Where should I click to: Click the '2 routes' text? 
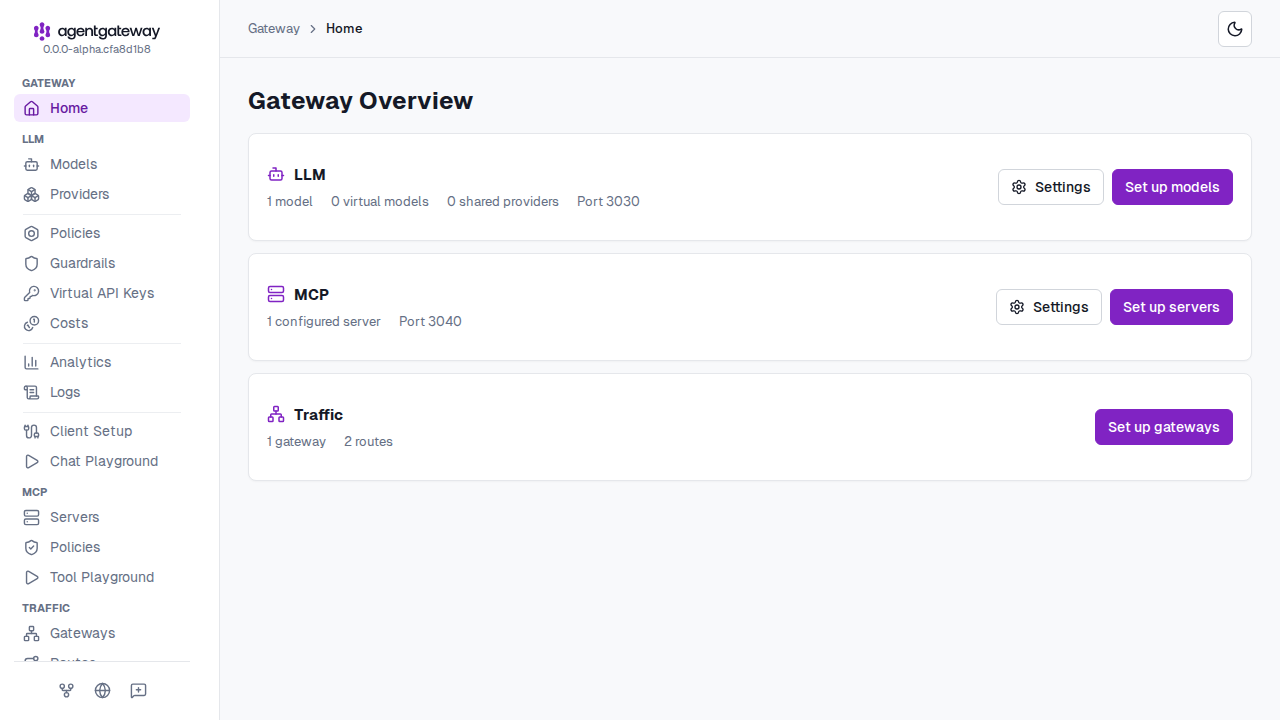[x=368, y=442]
